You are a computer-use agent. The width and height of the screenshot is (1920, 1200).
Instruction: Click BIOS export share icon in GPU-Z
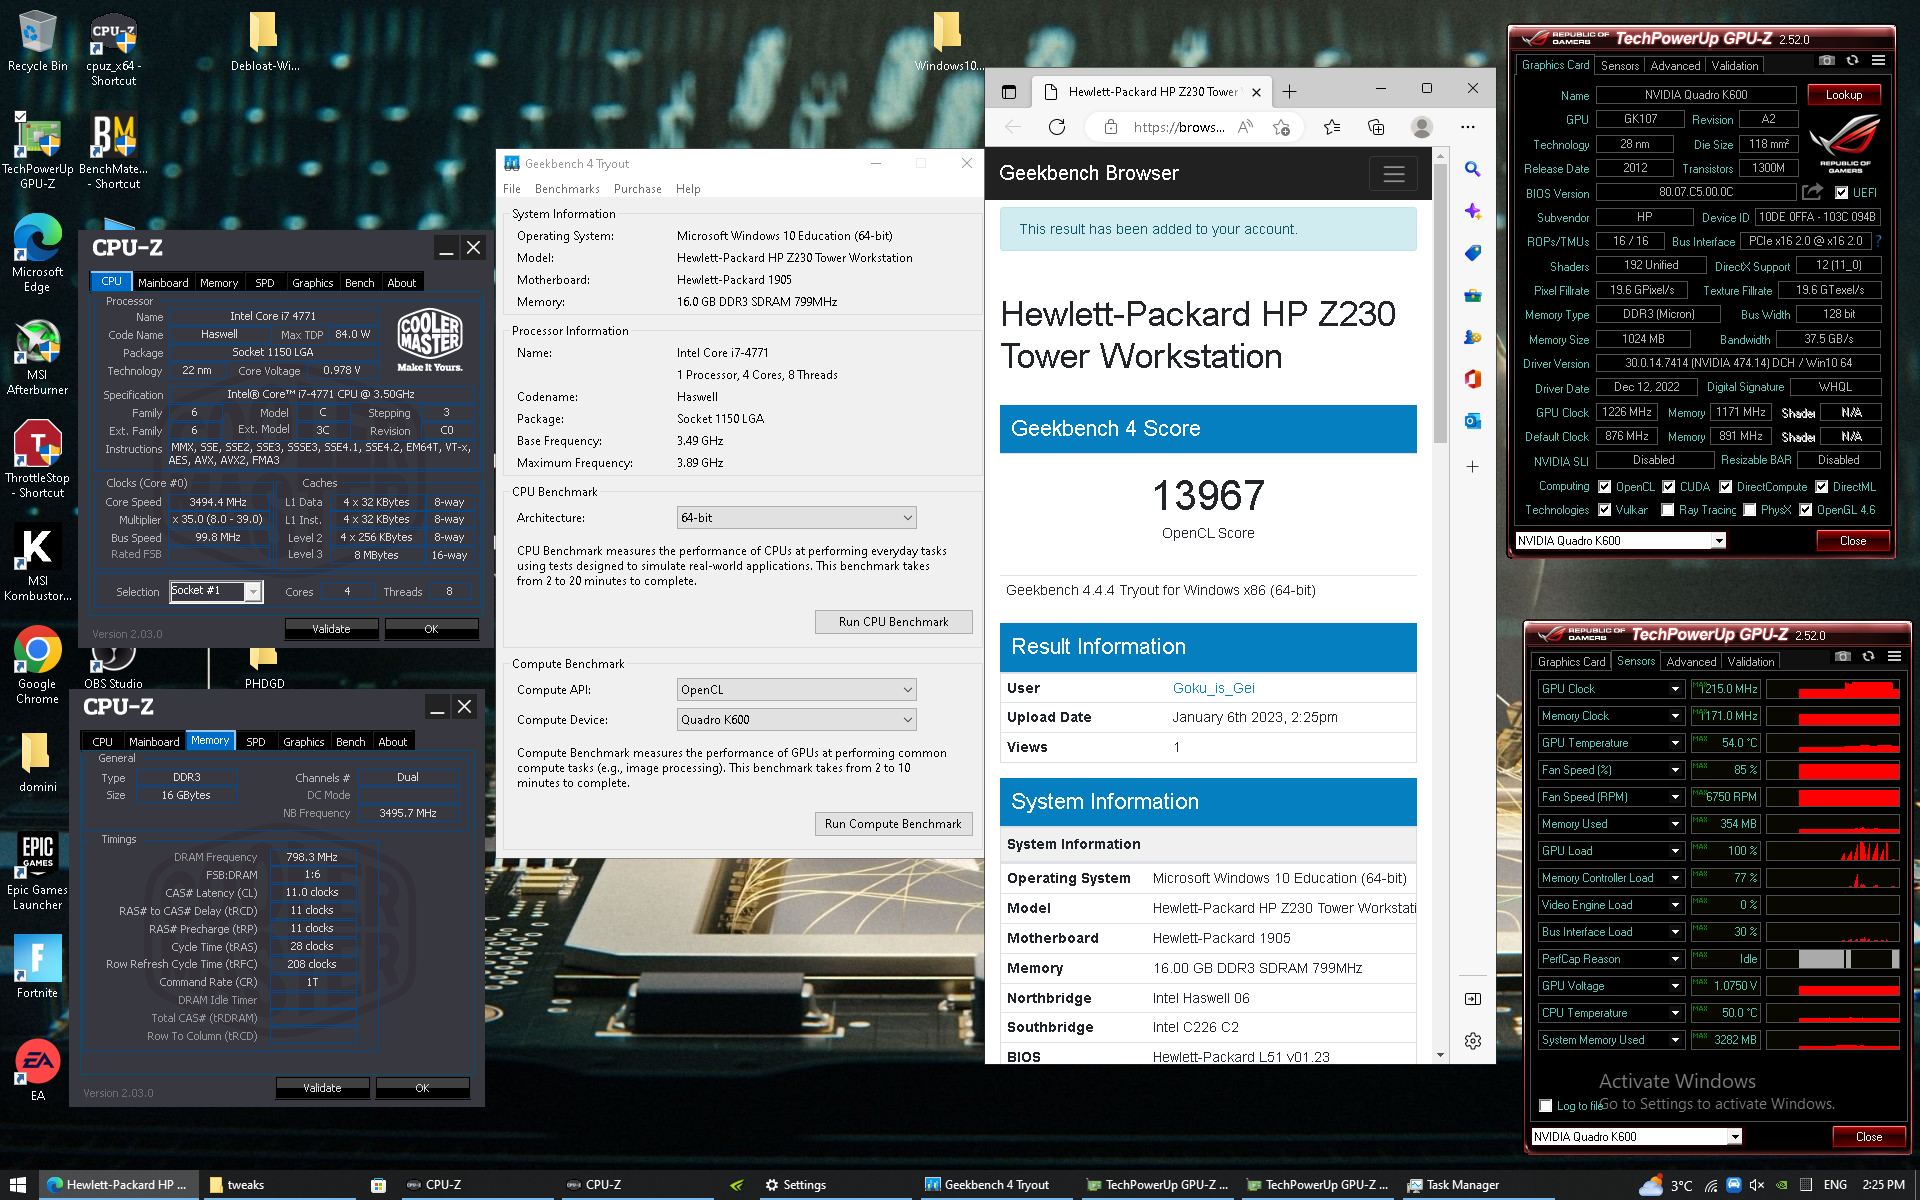click(1812, 191)
